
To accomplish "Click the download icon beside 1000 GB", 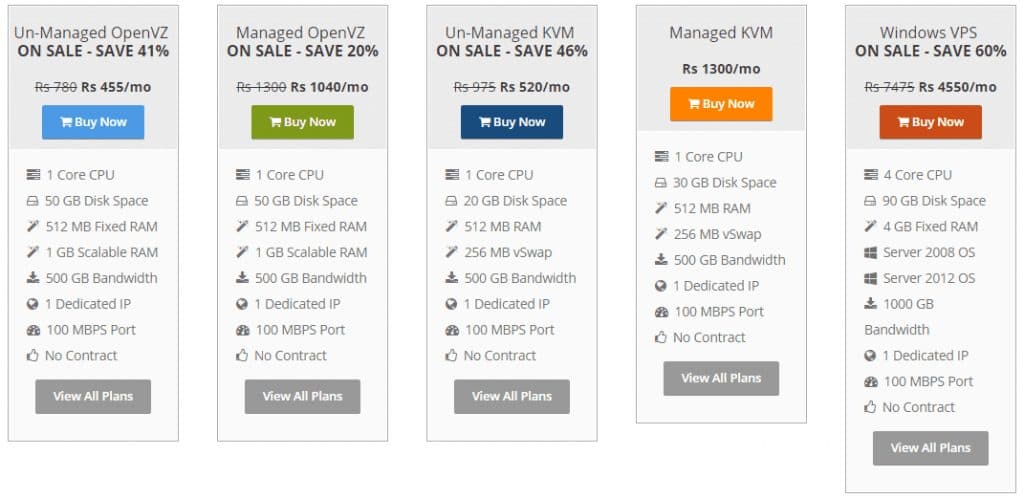I will [x=871, y=303].
